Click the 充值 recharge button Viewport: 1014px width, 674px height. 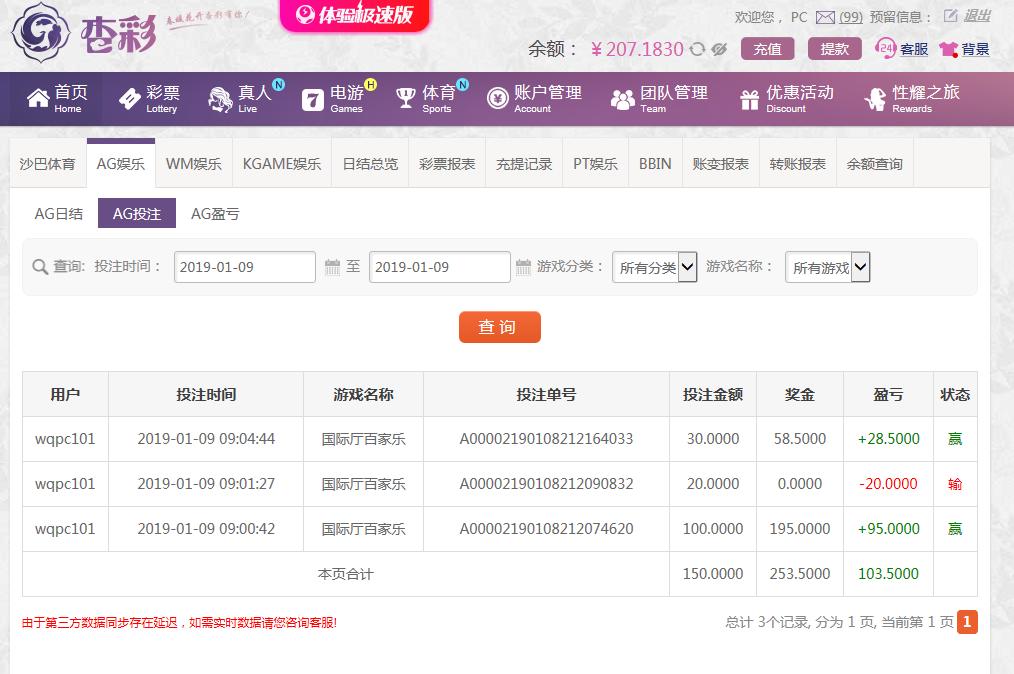(768, 49)
